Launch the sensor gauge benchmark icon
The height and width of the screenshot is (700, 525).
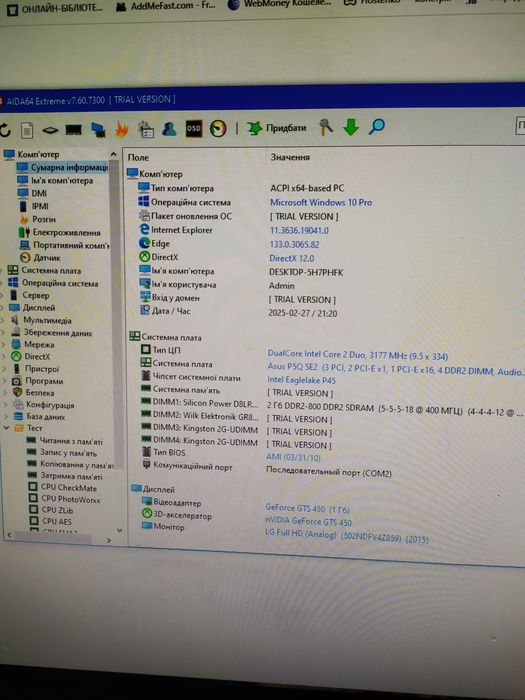[x=218, y=129]
